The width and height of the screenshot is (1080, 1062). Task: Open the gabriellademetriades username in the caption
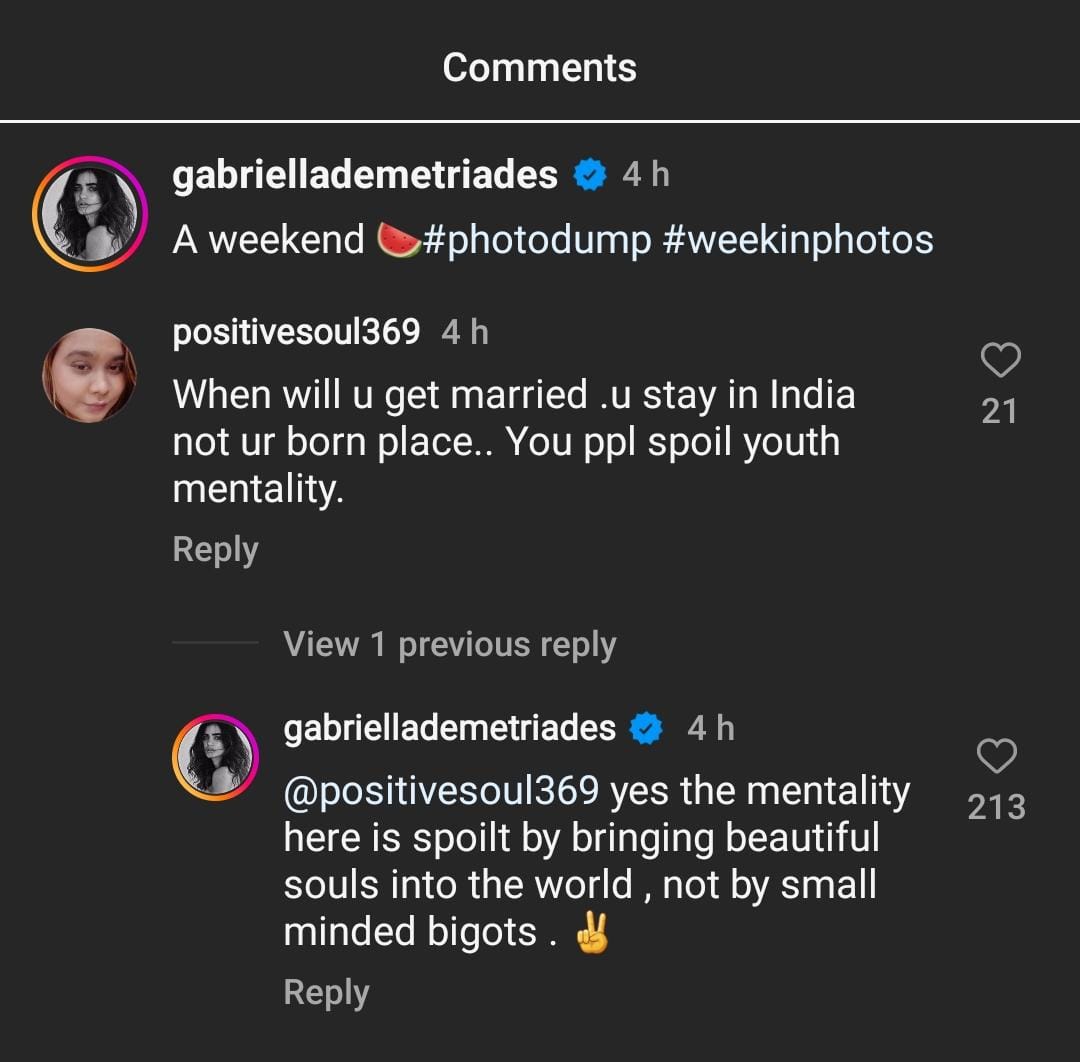(x=365, y=176)
